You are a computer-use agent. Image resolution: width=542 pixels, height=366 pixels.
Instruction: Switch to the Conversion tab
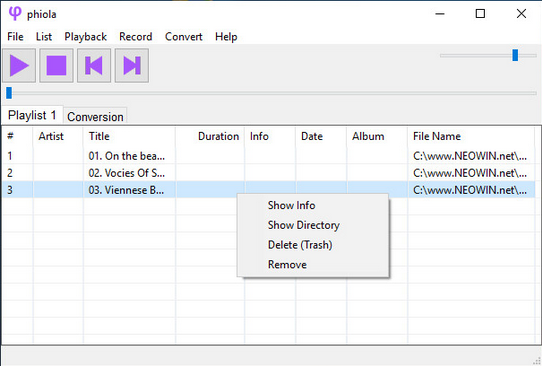95,116
